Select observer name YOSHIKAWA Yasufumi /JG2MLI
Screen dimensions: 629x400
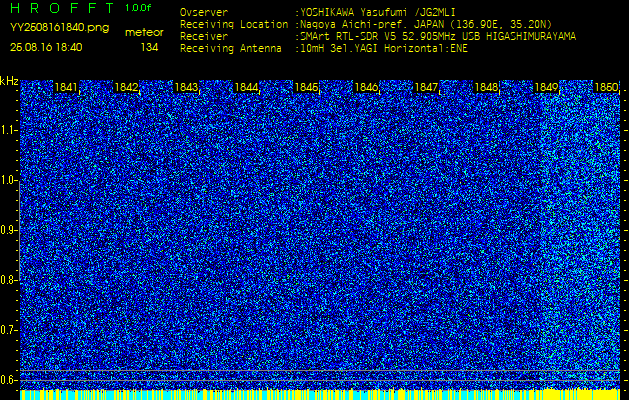[x=377, y=12]
